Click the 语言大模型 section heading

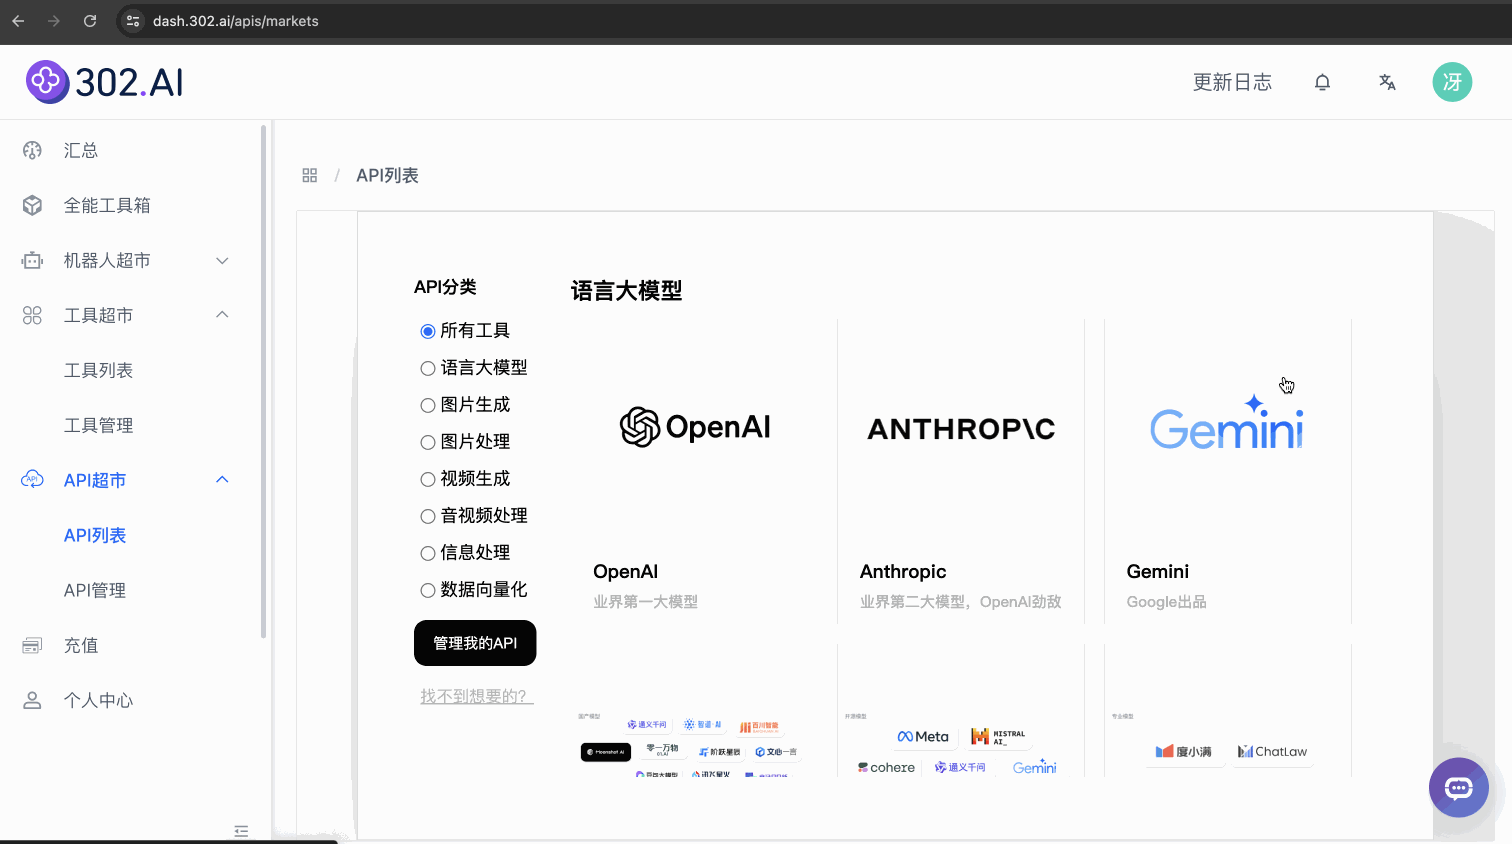pos(626,291)
